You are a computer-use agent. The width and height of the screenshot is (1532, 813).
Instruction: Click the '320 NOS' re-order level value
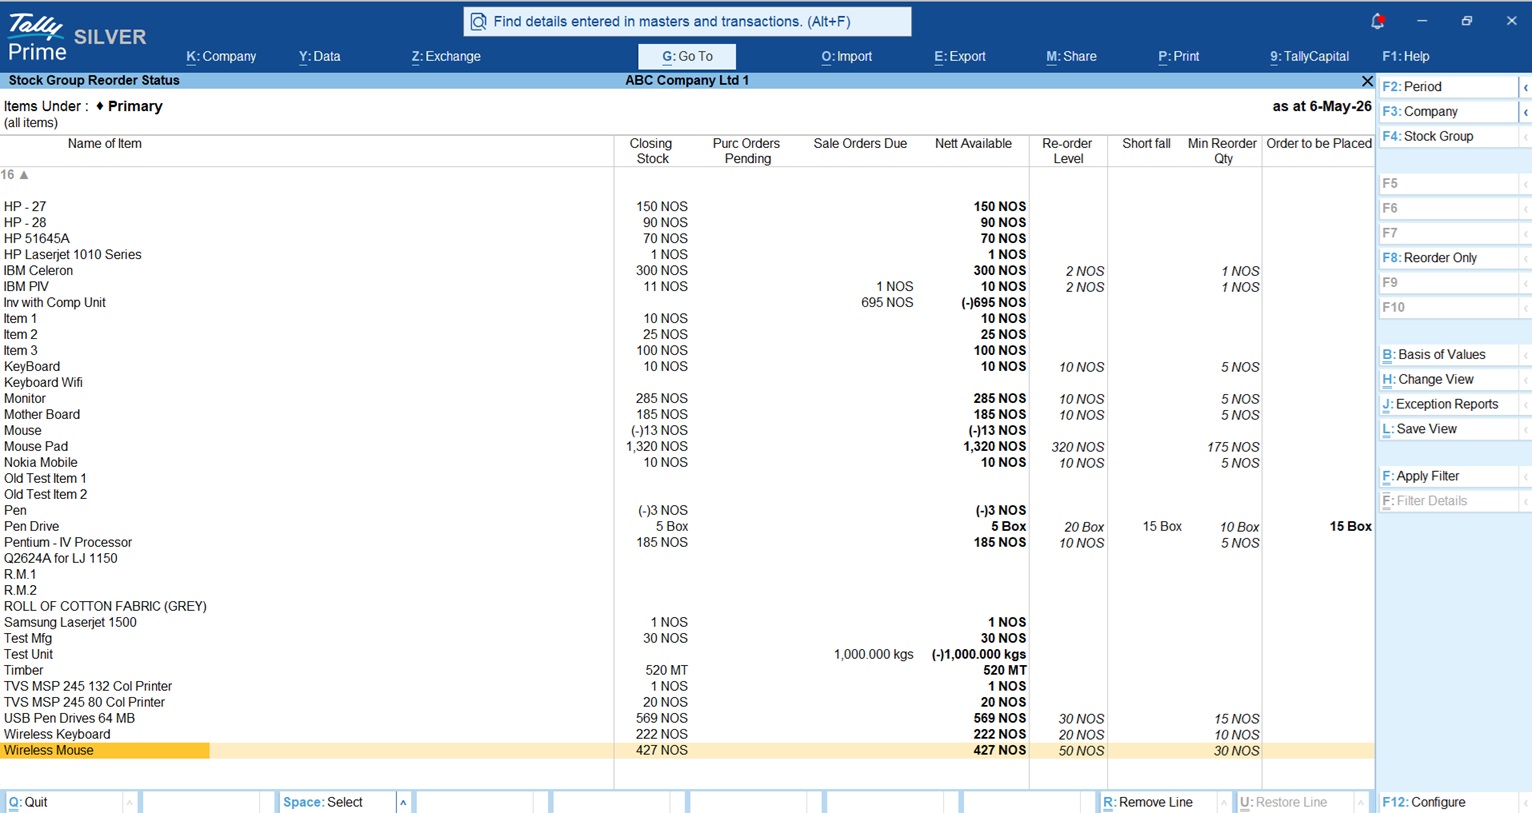1078,447
